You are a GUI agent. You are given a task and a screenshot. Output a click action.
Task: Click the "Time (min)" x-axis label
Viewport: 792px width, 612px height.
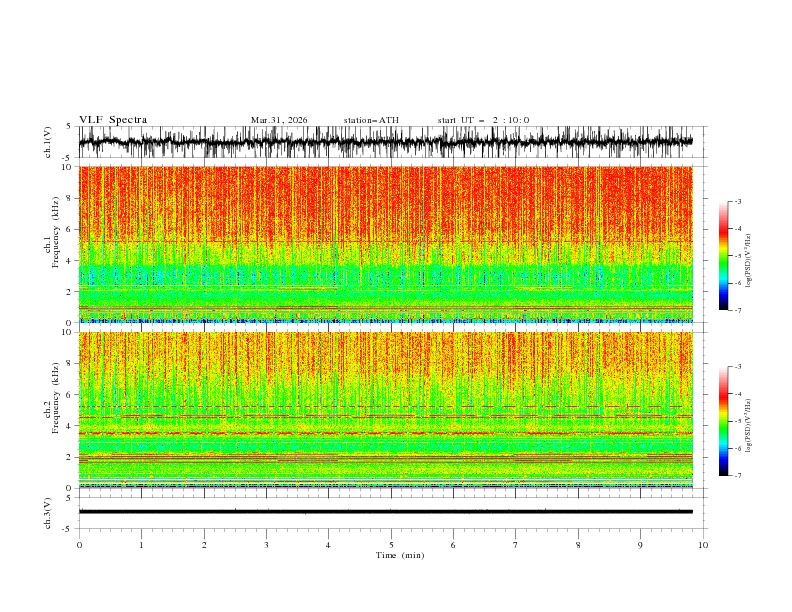tap(400, 555)
